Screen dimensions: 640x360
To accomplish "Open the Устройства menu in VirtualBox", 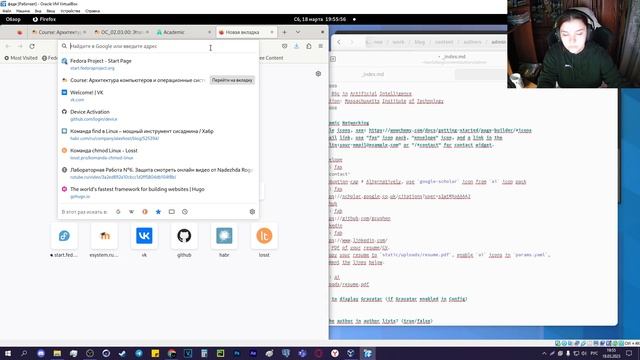I will [x=70, y=11].
